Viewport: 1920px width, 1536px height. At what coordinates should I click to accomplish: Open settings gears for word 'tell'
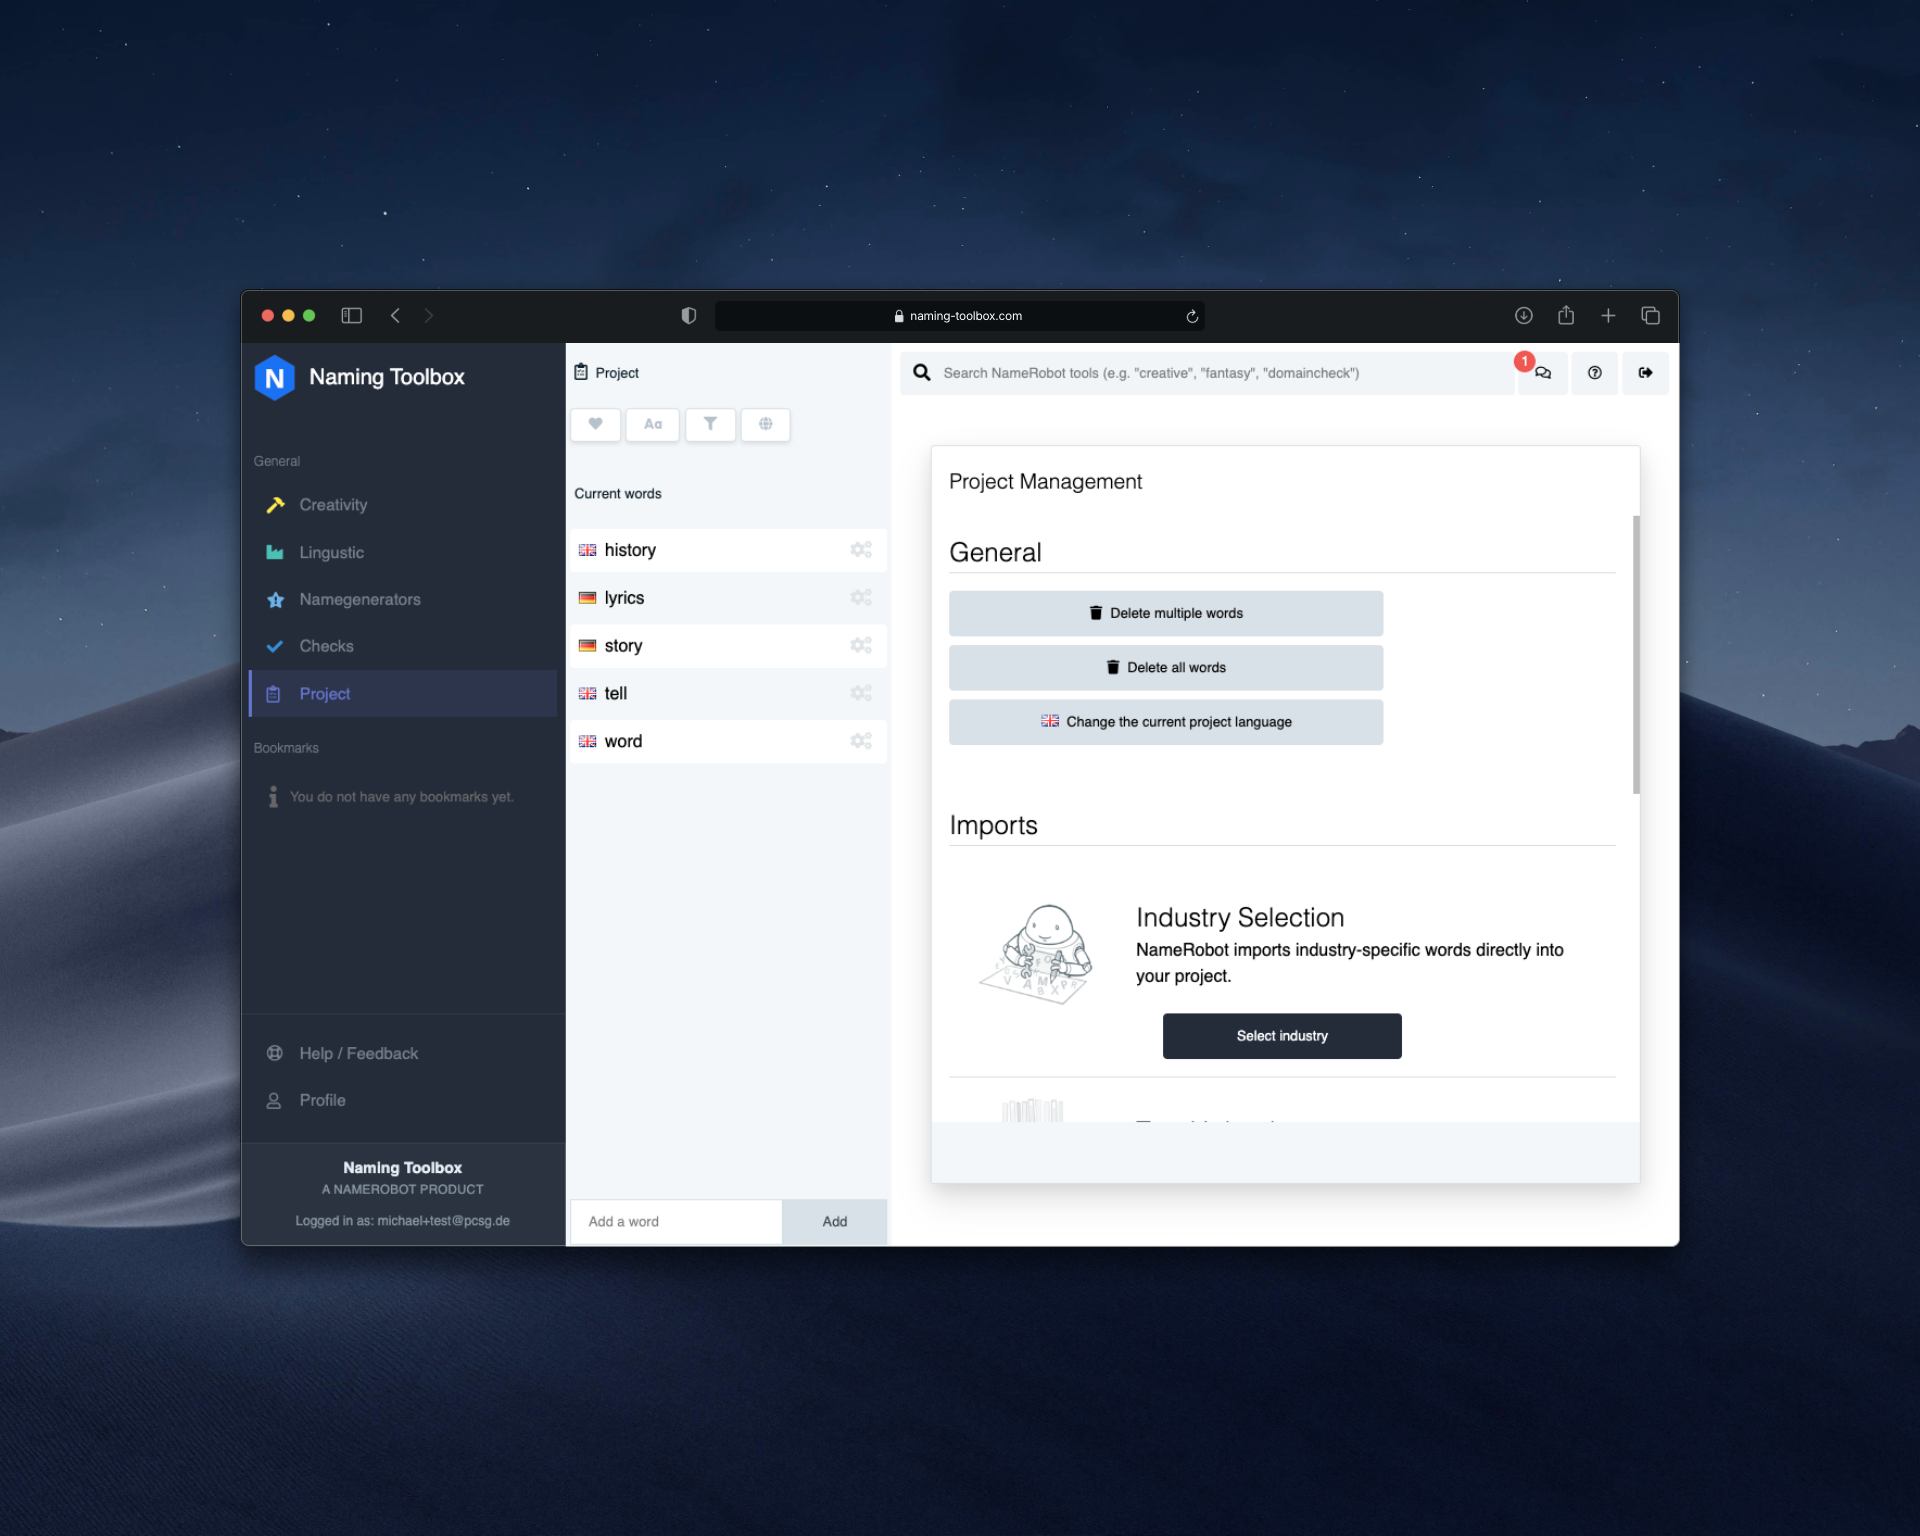(x=860, y=693)
